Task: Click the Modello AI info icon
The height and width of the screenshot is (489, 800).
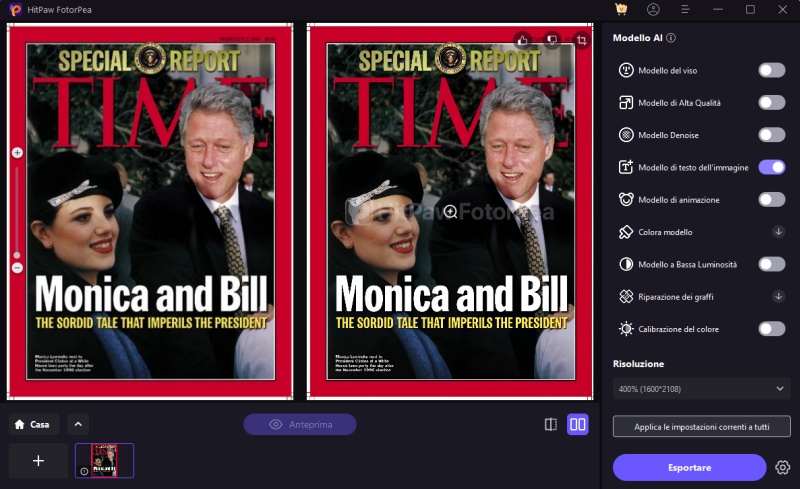Action: [671, 38]
